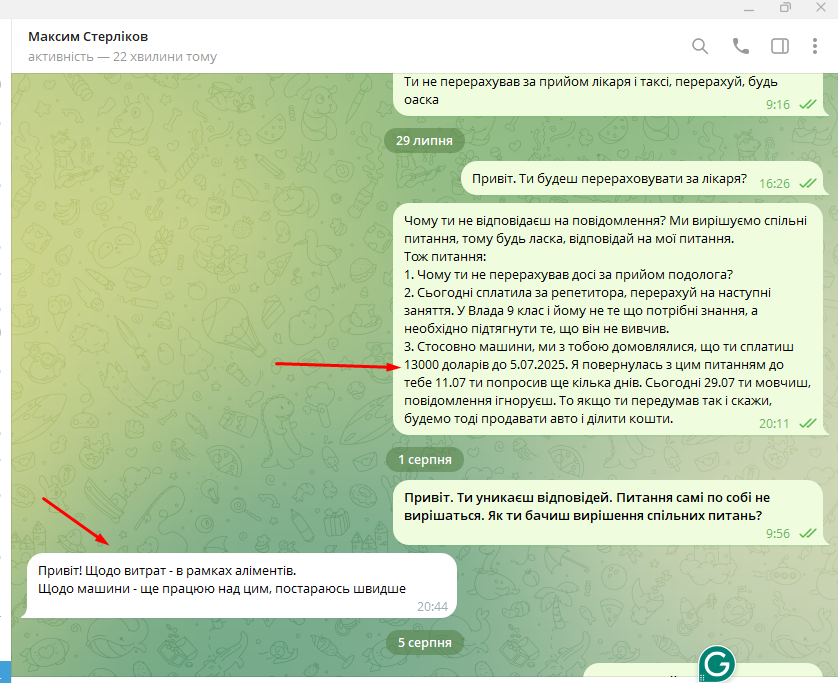Select top message about "прийом лікаря і таксі"

[608, 93]
